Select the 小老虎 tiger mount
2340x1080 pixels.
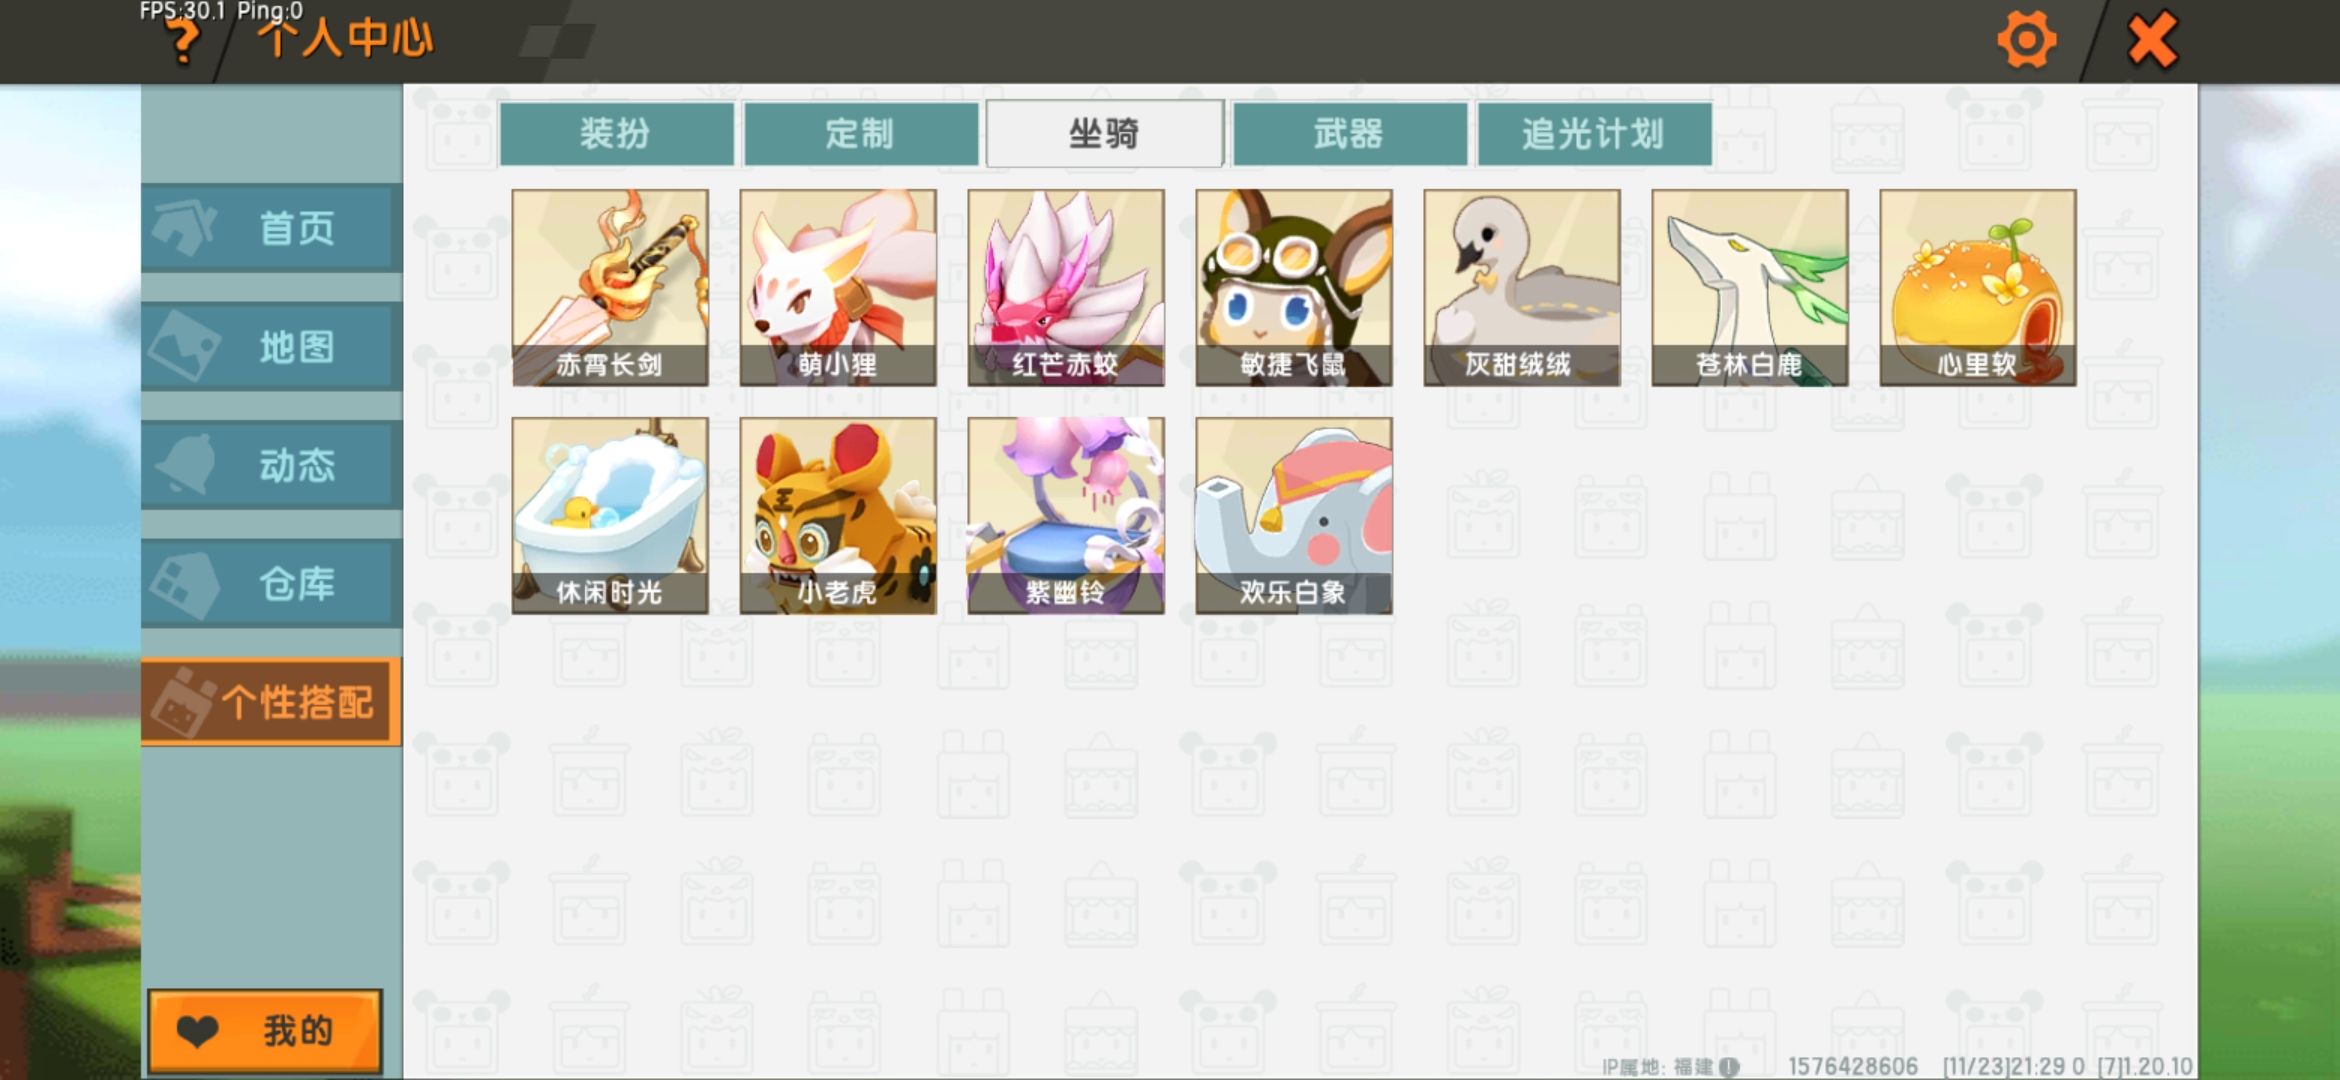pos(838,515)
